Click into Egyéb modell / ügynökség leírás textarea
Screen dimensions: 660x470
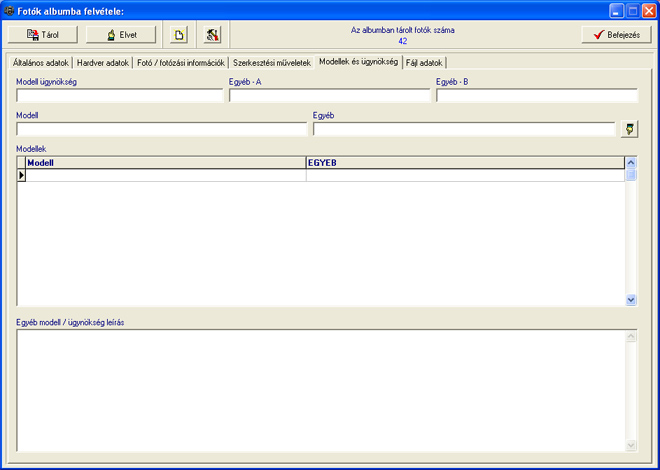click(x=321, y=390)
